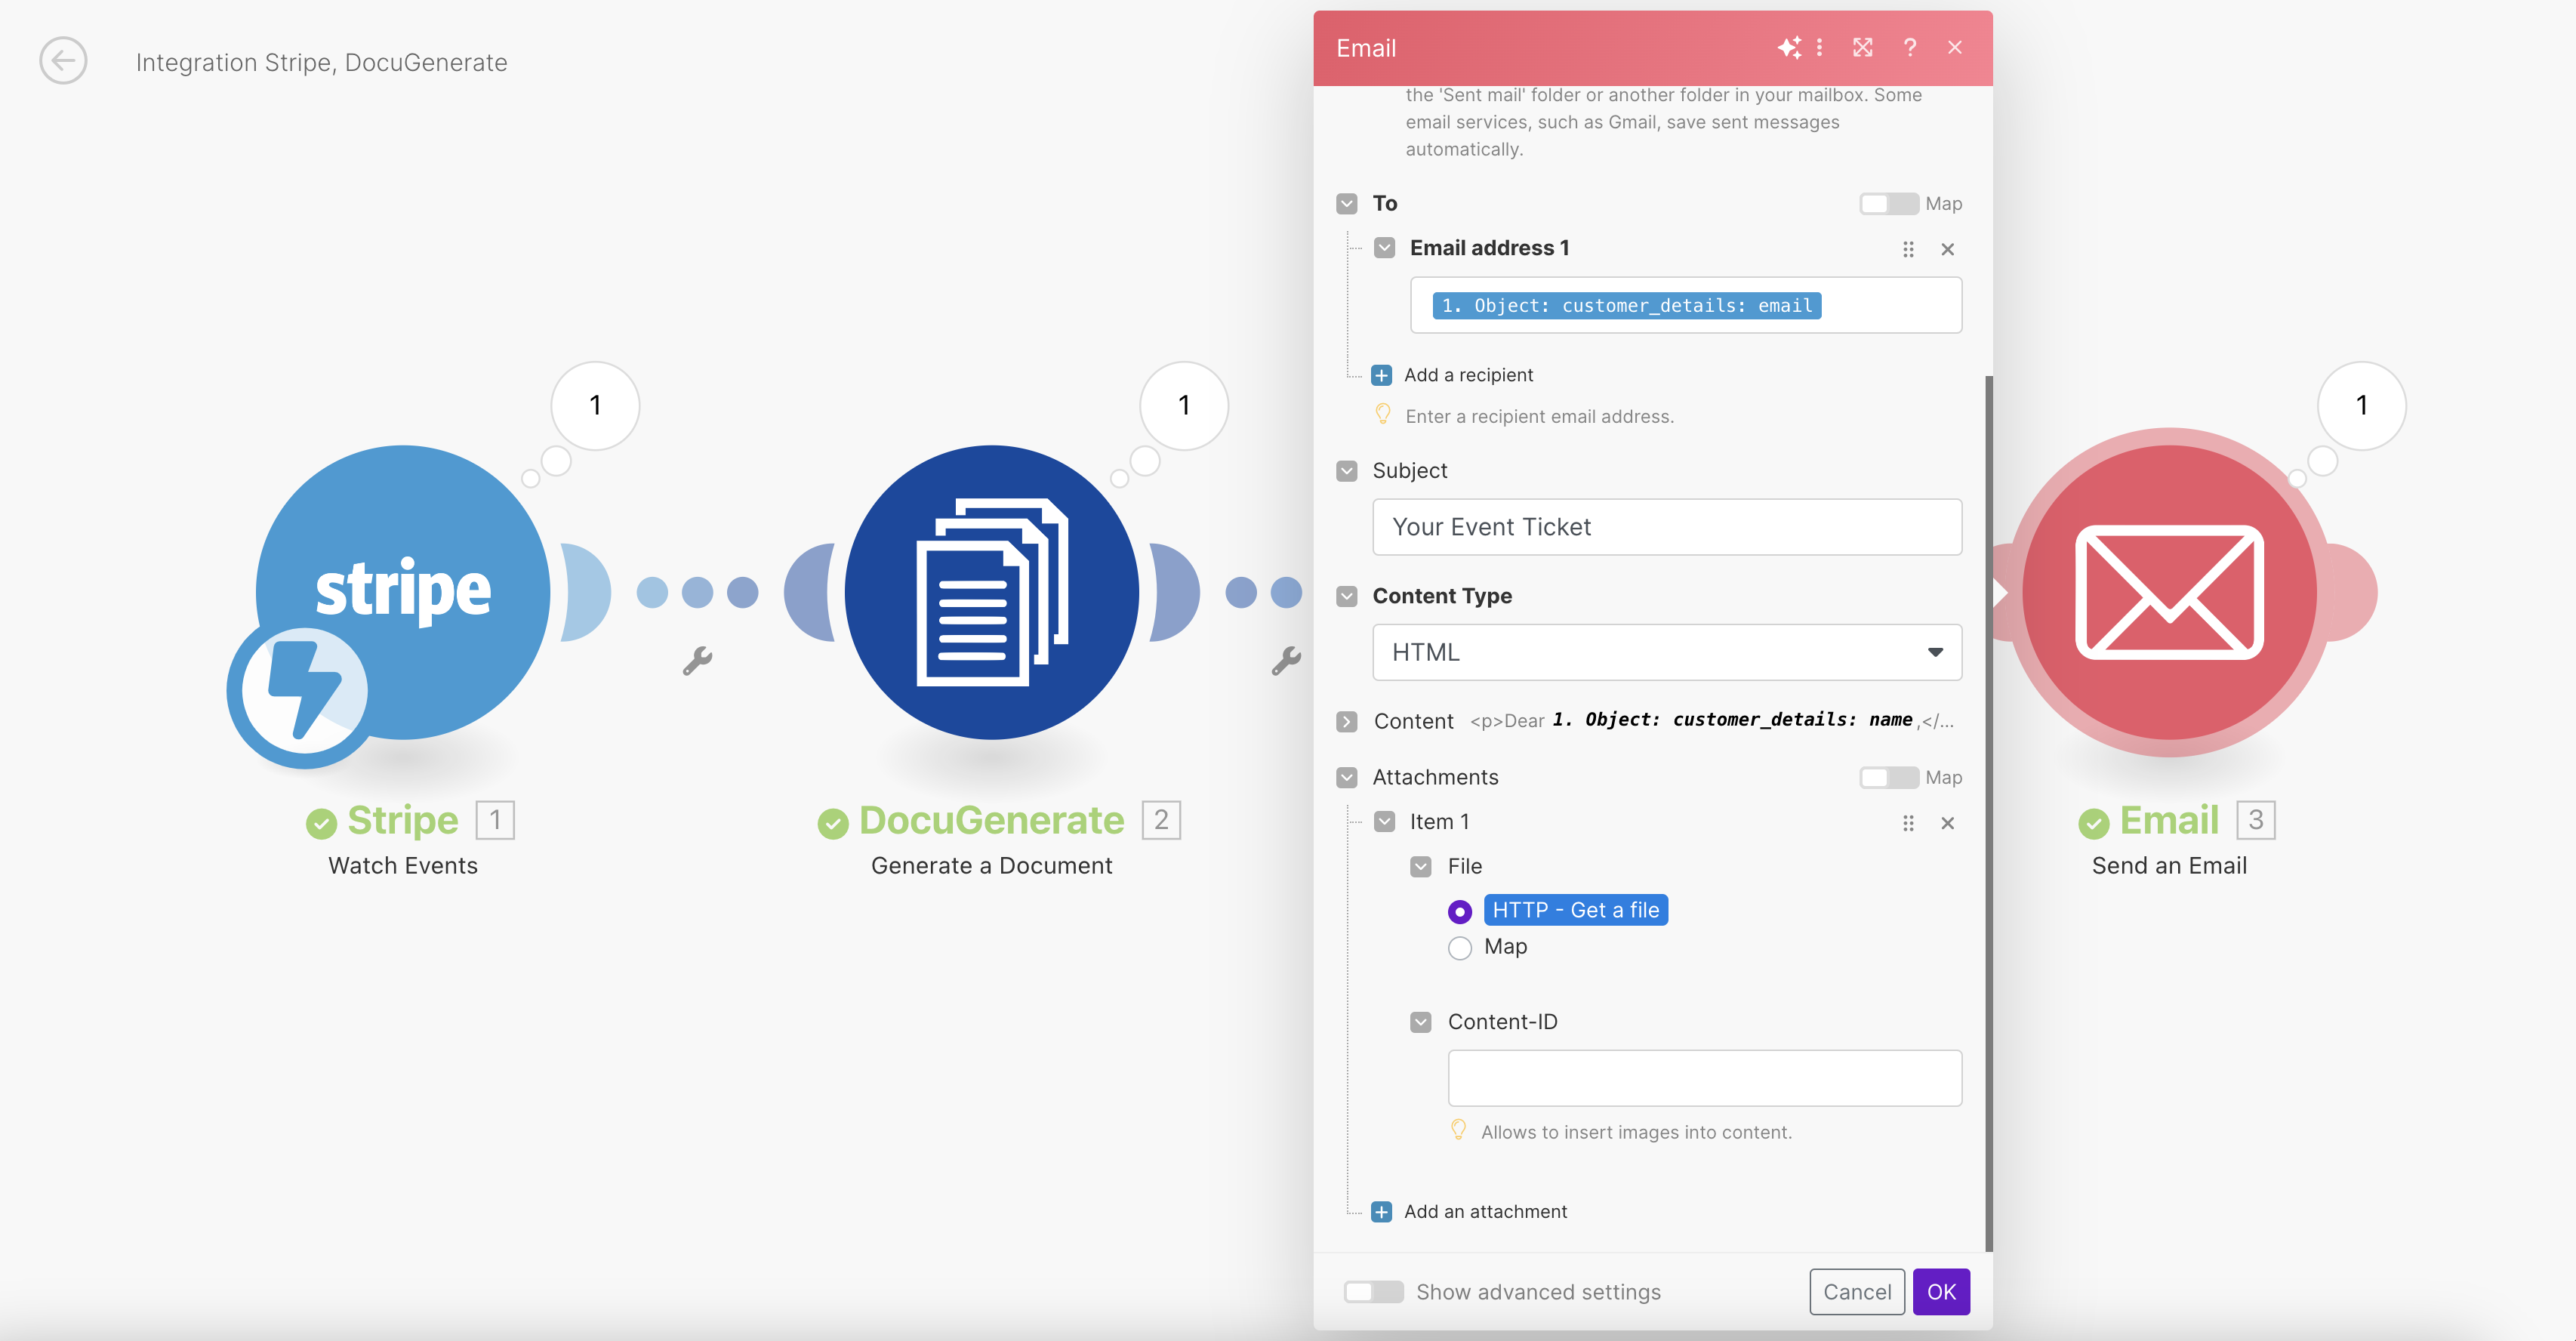Collapse the File field

[1421, 867]
